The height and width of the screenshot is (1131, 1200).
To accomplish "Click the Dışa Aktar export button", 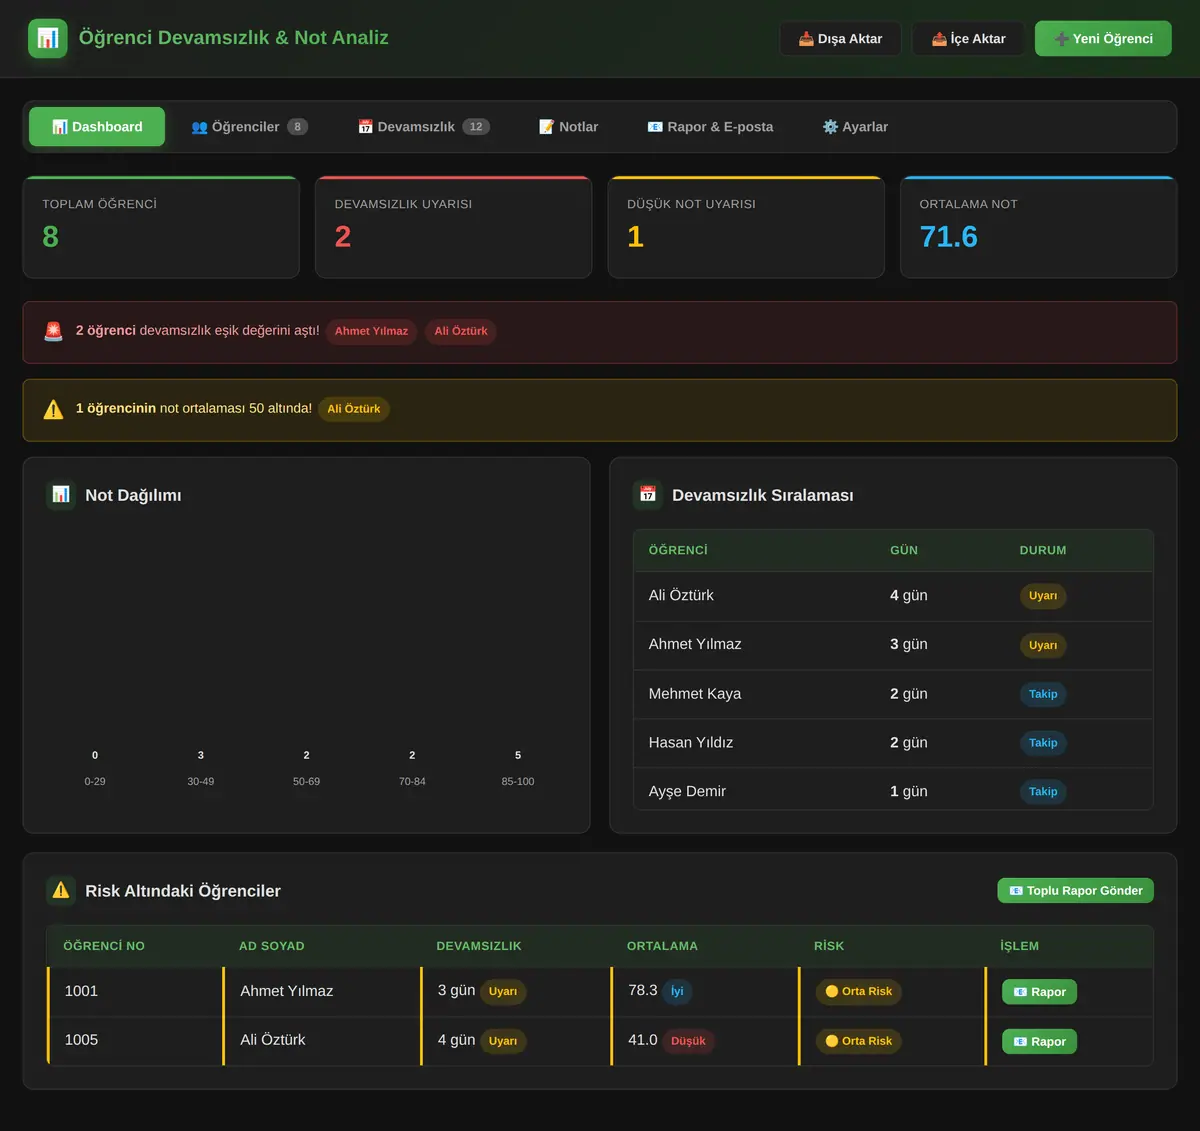I will 840,39.
